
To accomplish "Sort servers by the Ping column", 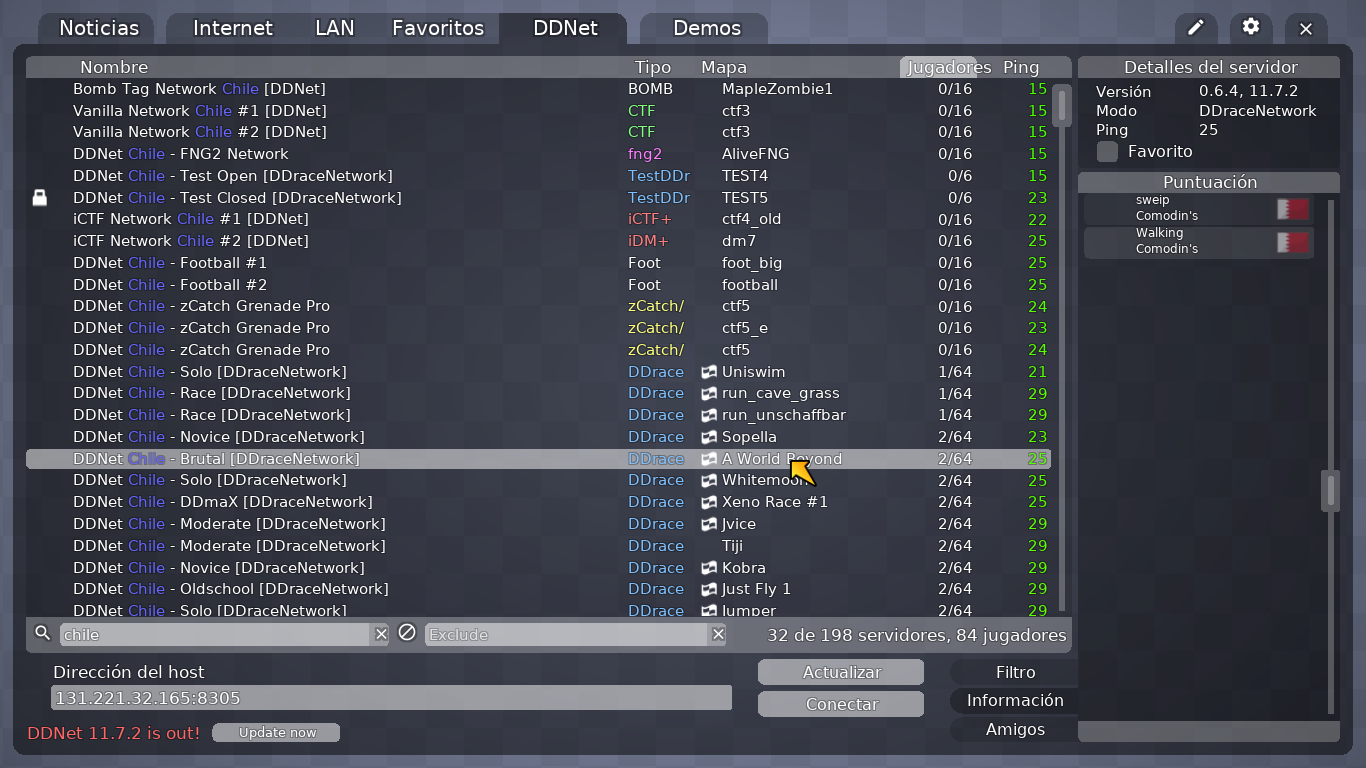I will pos(1021,67).
